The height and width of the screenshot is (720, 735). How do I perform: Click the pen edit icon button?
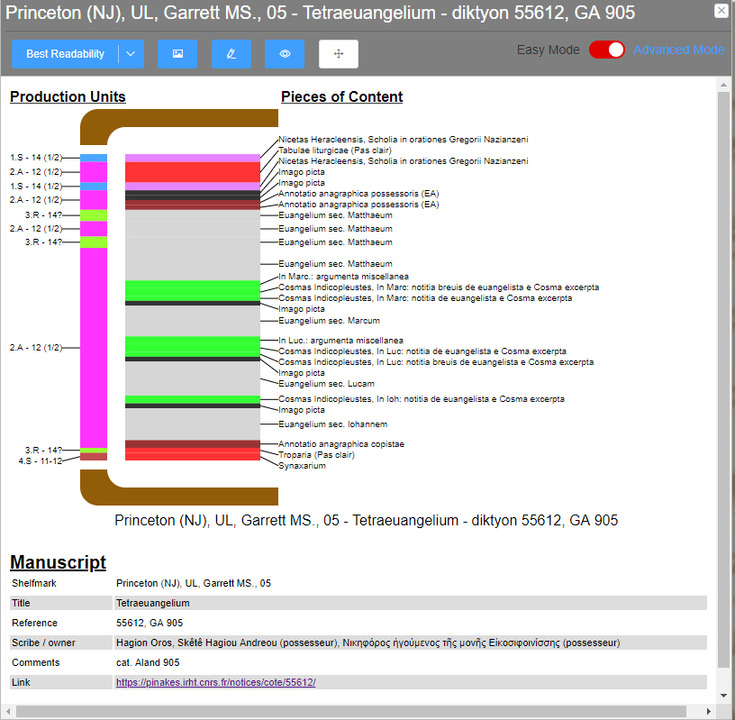[231, 54]
